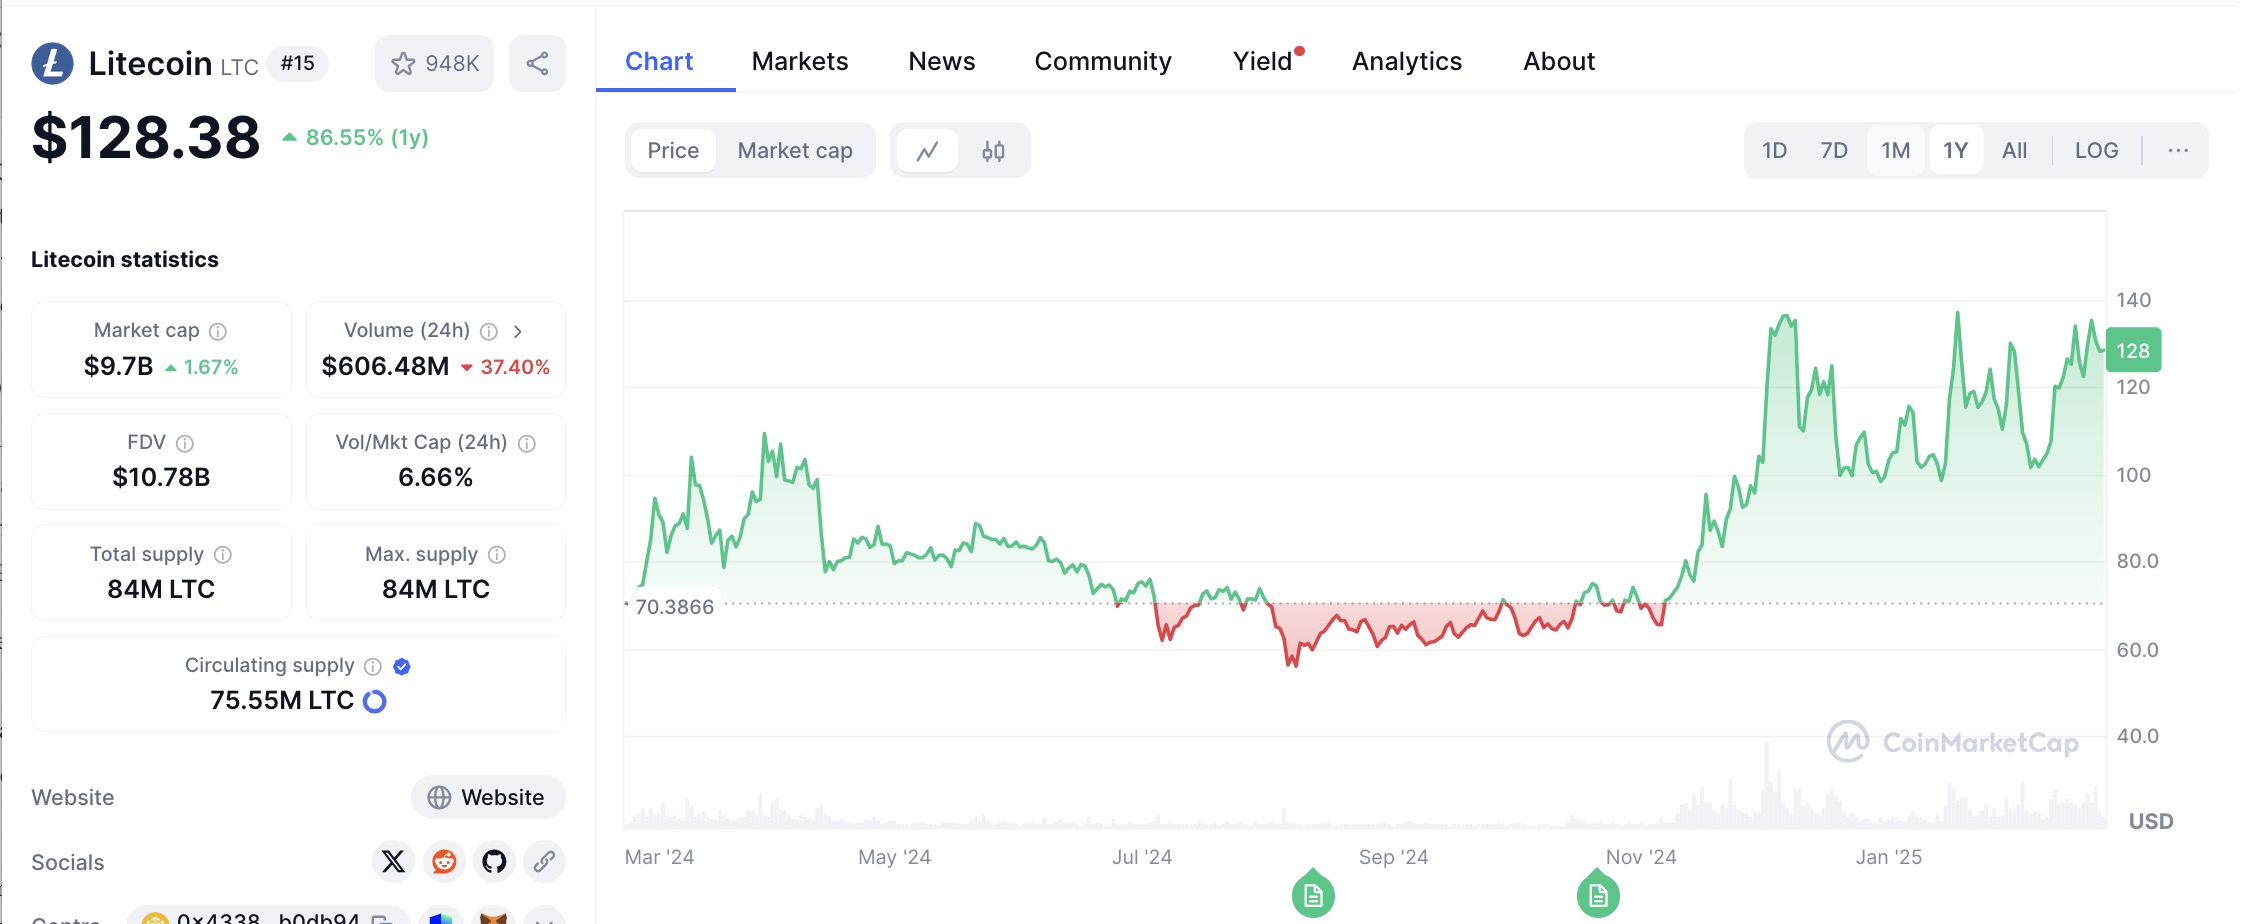Screen dimensions: 2244x924
Task: Add Litecoin to watchlist via star button
Action: (x=434, y=64)
